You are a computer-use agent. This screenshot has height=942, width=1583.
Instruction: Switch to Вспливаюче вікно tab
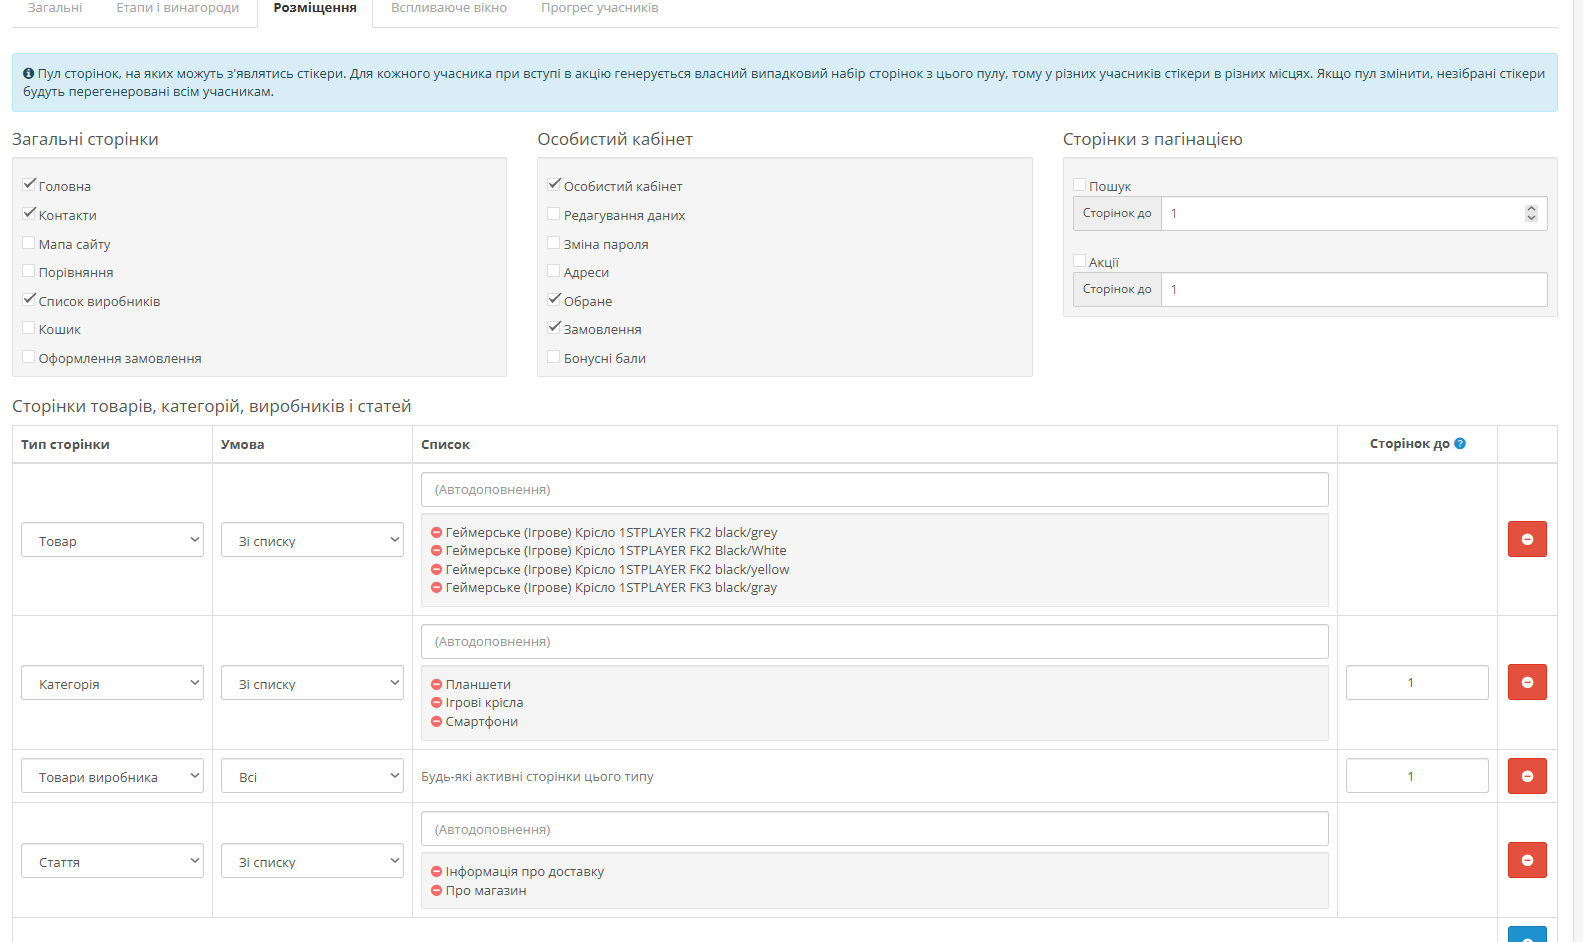pyautogui.click(x=449, y=8)
